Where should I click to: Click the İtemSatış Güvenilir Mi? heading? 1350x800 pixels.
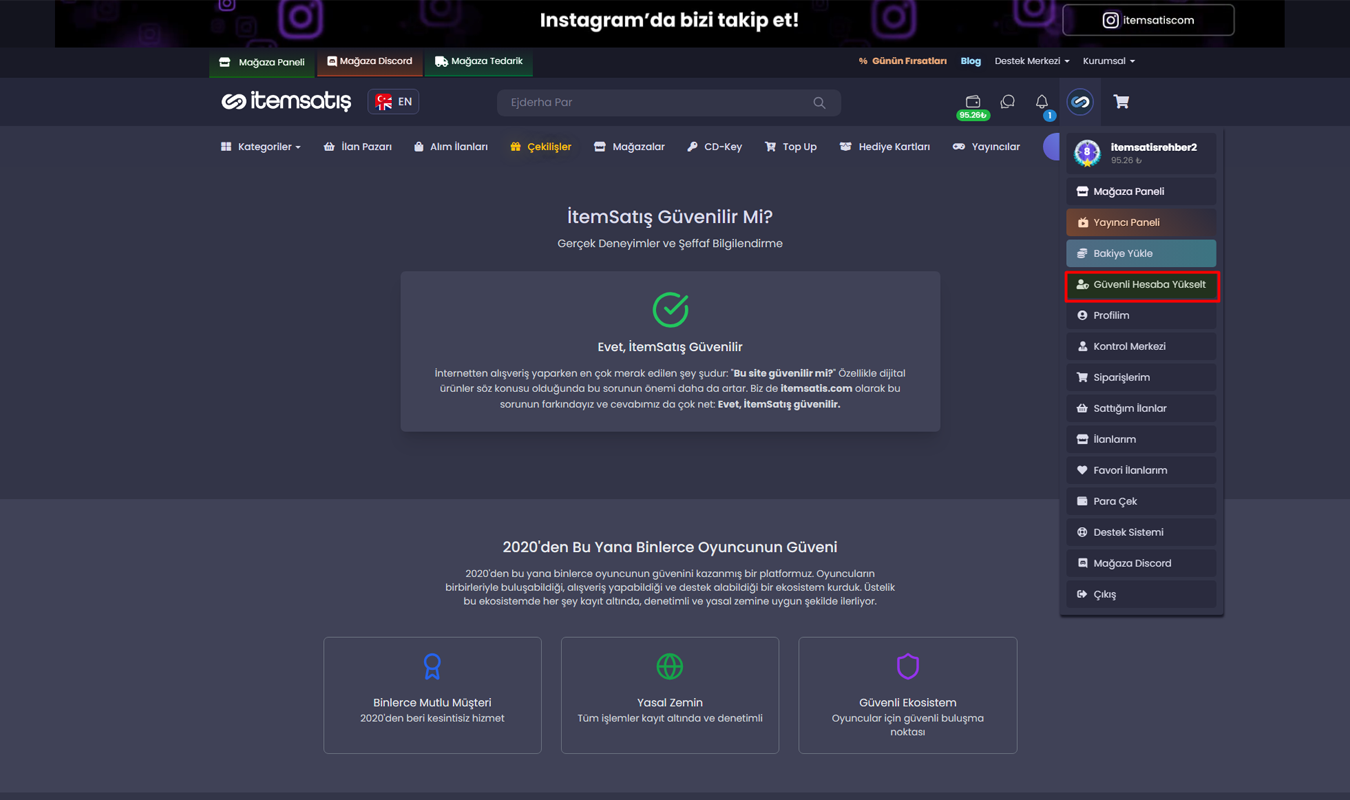(670, 217)
